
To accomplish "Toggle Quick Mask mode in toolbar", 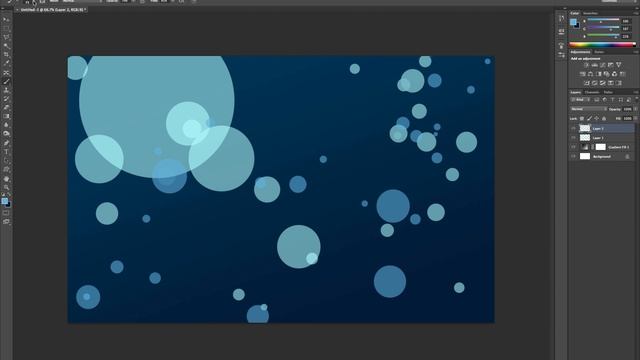I will click(6, 213).
